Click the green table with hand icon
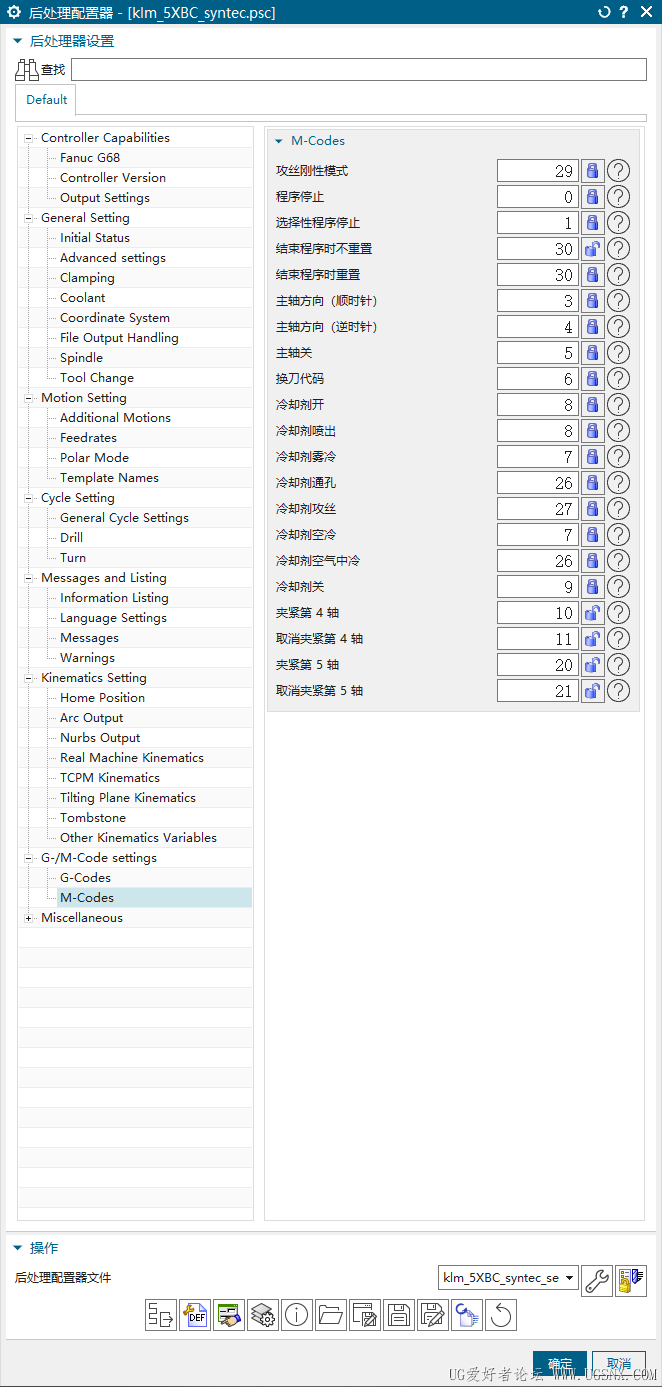This screenshot has width=662, height=1387. click(229, 1315)
